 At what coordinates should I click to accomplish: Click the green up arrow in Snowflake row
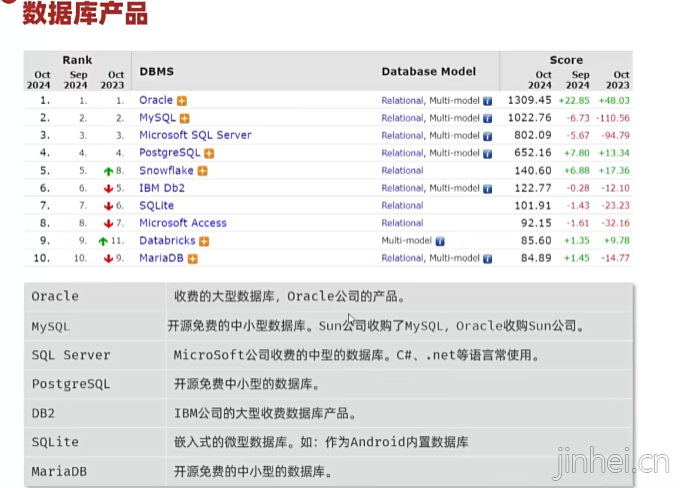click(108, 171)
